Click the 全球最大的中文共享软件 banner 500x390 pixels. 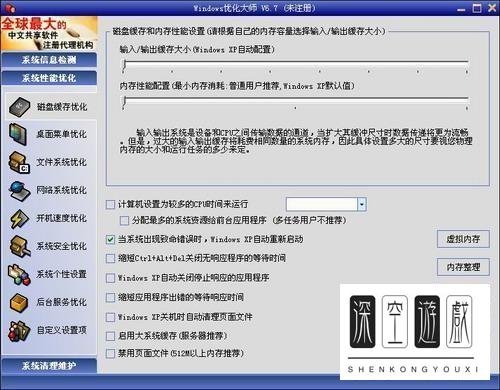point(49,33)
